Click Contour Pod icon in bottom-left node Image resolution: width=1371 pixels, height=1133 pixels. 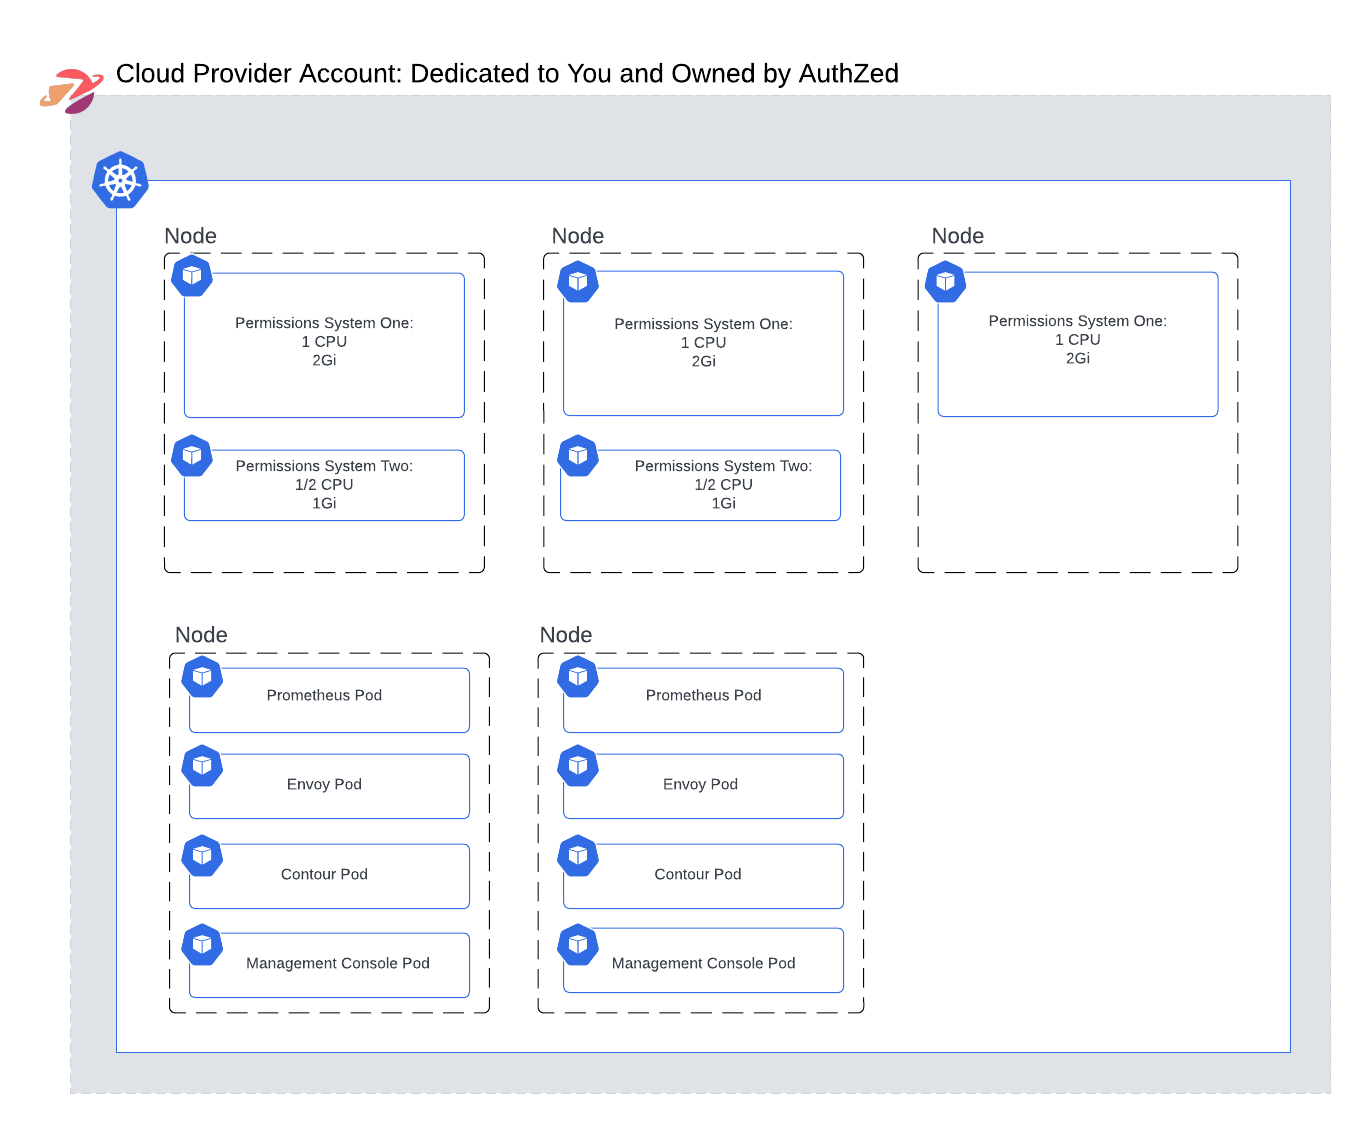click(202, 856)
